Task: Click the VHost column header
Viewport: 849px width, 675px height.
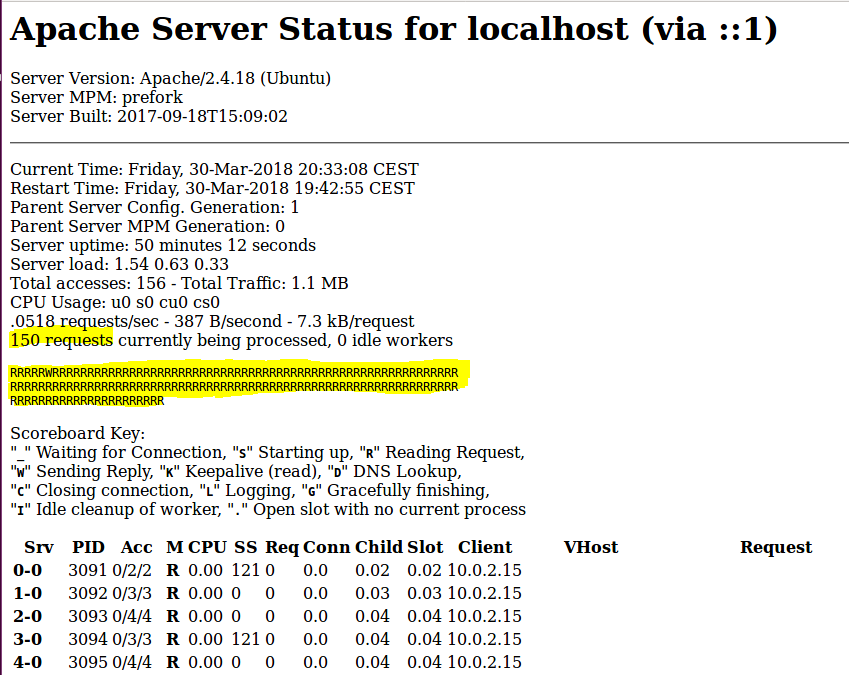Action: pos(590,547)
